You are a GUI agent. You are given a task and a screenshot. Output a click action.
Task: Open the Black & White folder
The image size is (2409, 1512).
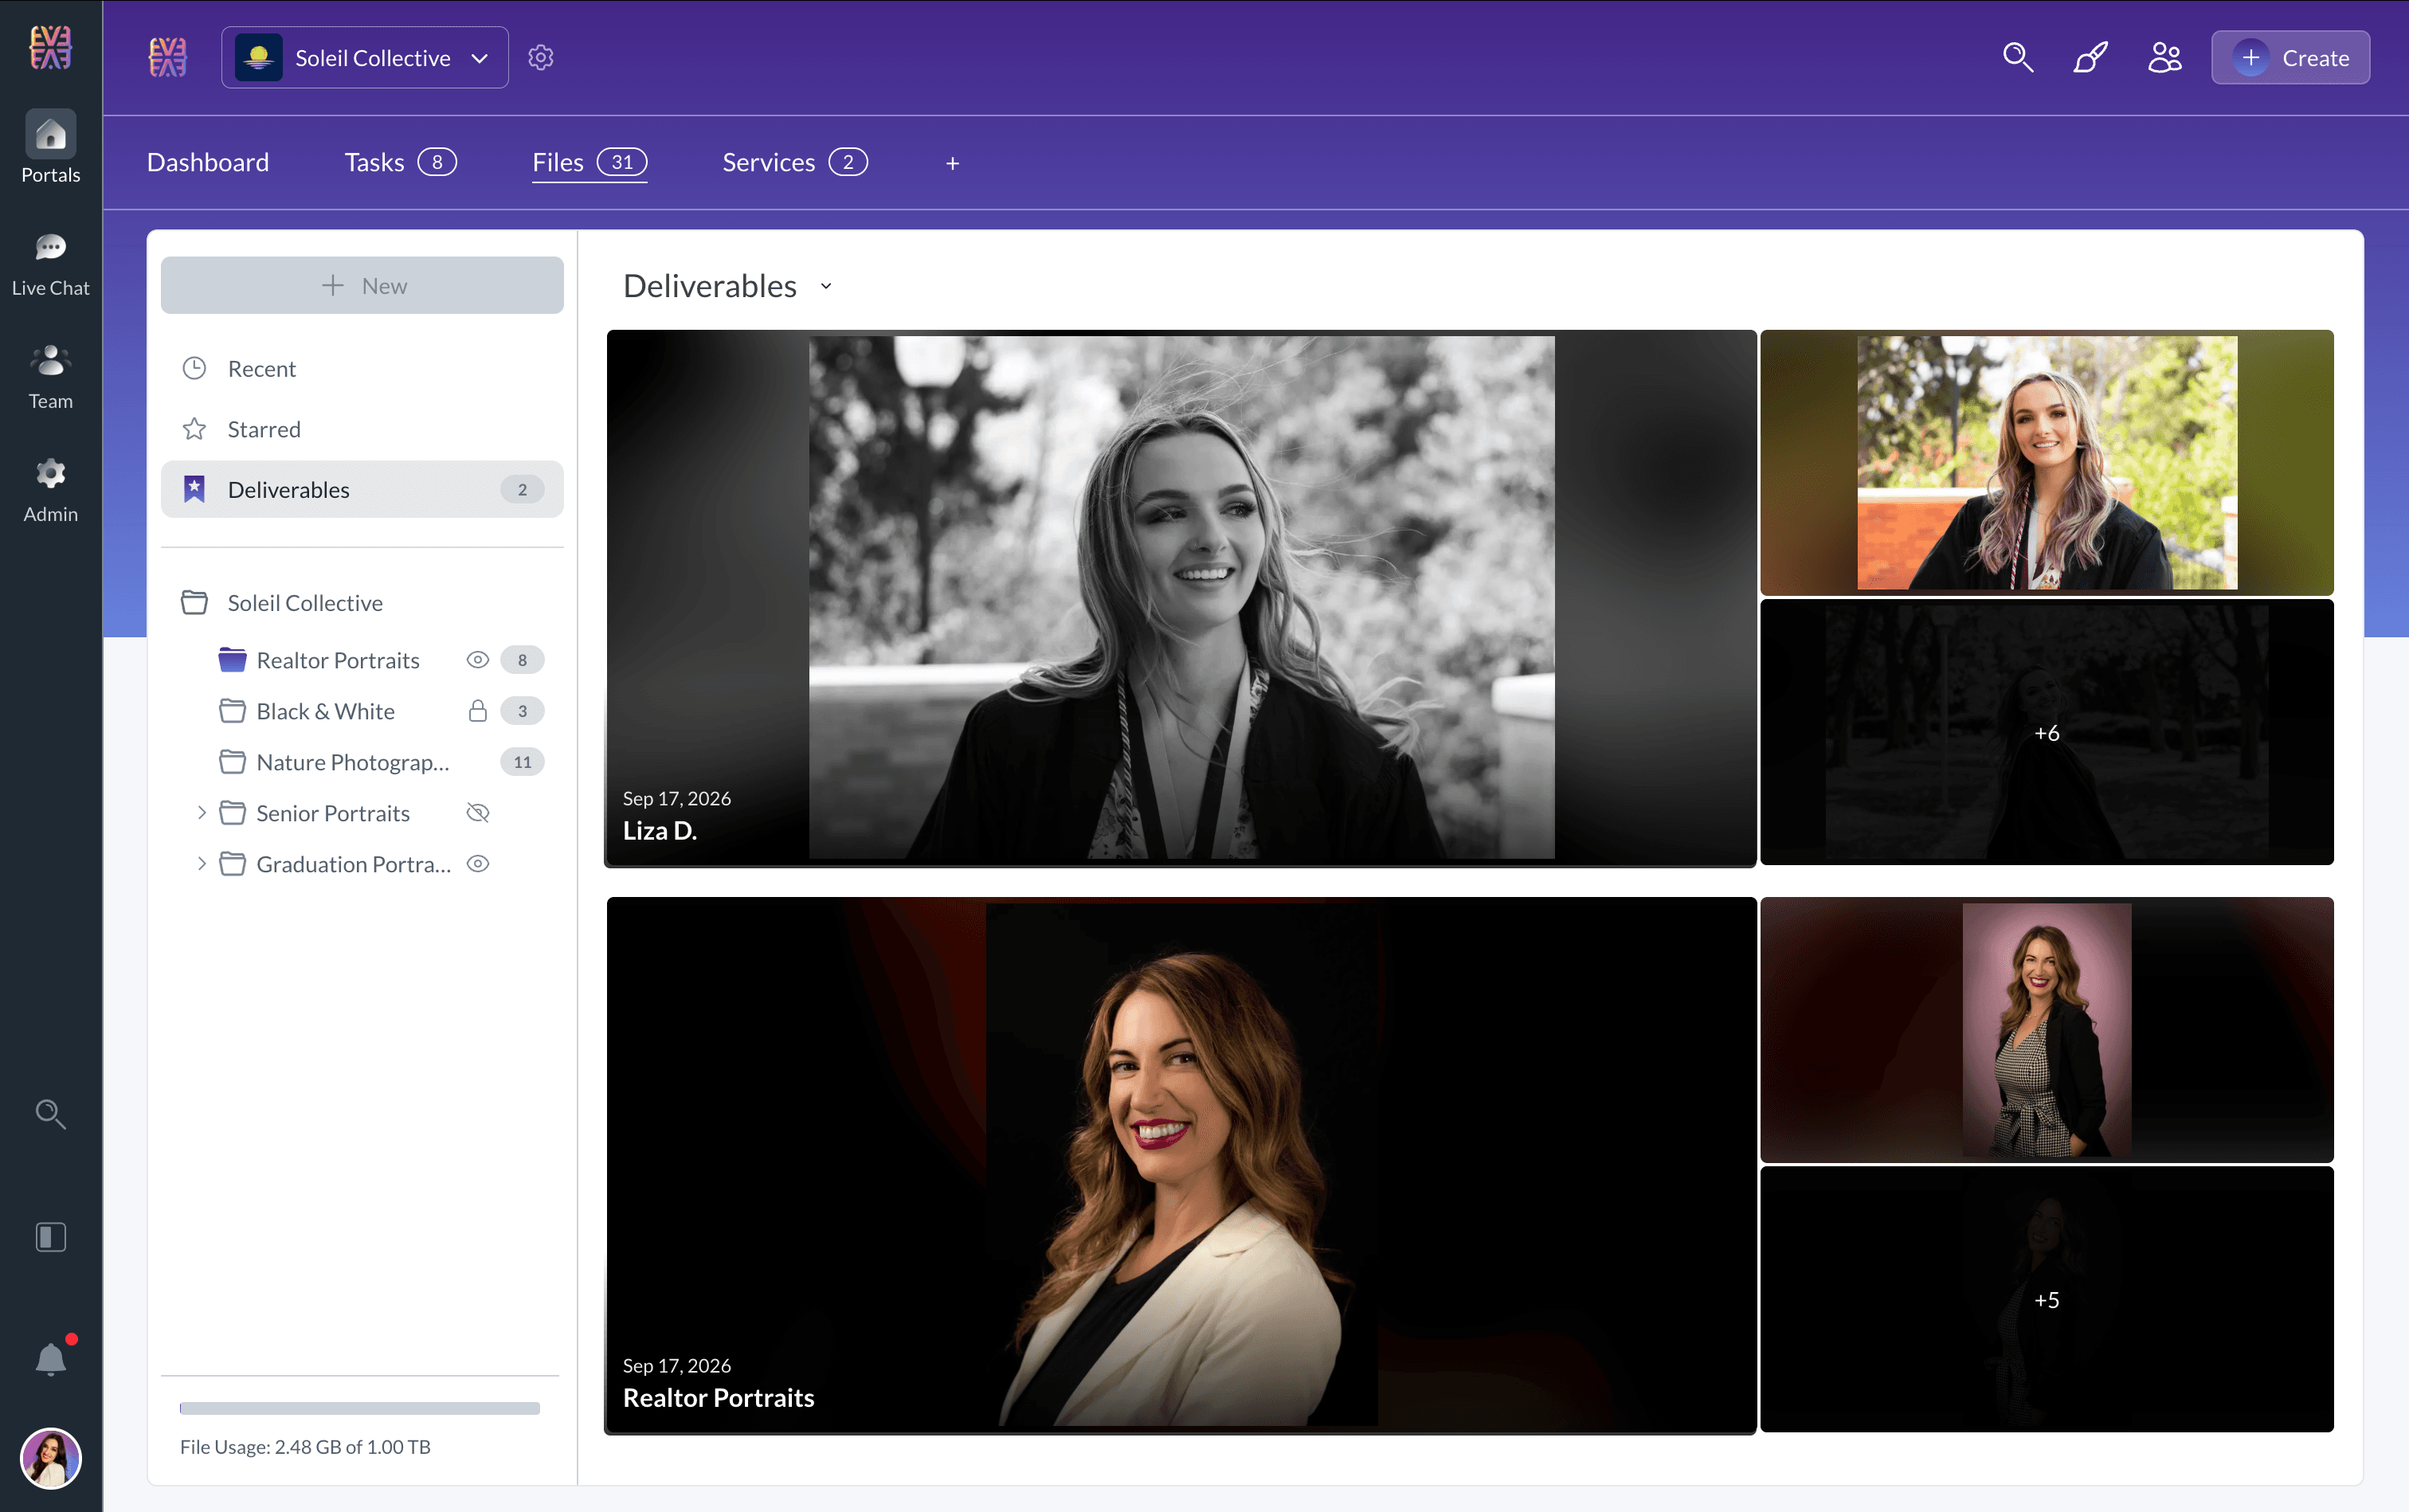click(325, 711)
